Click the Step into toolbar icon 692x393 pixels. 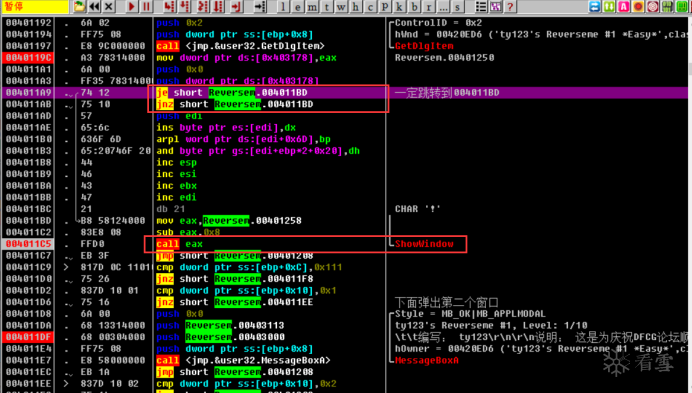[169, 7]
